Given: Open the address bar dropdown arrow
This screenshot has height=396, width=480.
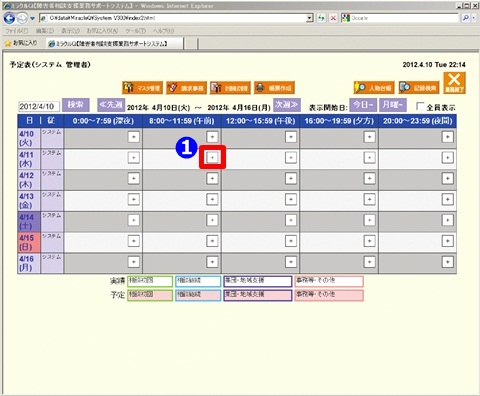Looking at the screenshot, I should click(x=310, y=18).
